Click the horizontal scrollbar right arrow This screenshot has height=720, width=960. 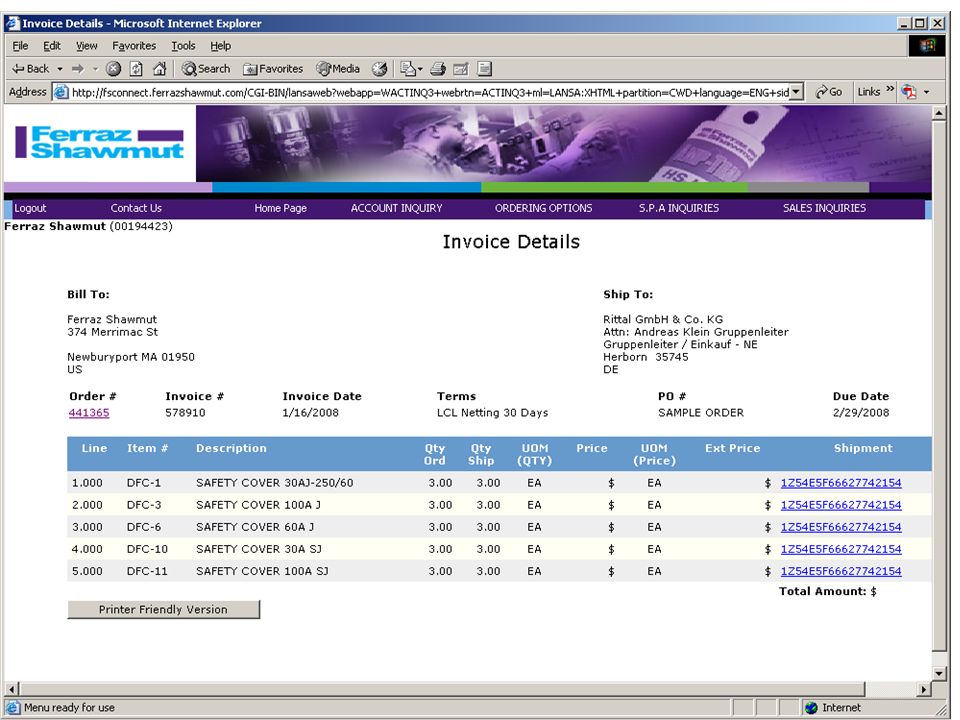pos(924,689)
